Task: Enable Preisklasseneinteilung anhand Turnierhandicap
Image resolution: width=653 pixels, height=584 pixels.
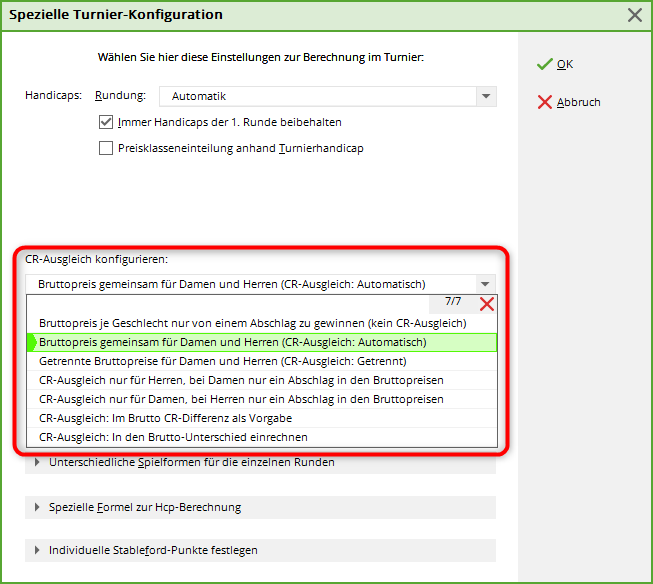Action: pyautogui.click(x=106, y=148)
